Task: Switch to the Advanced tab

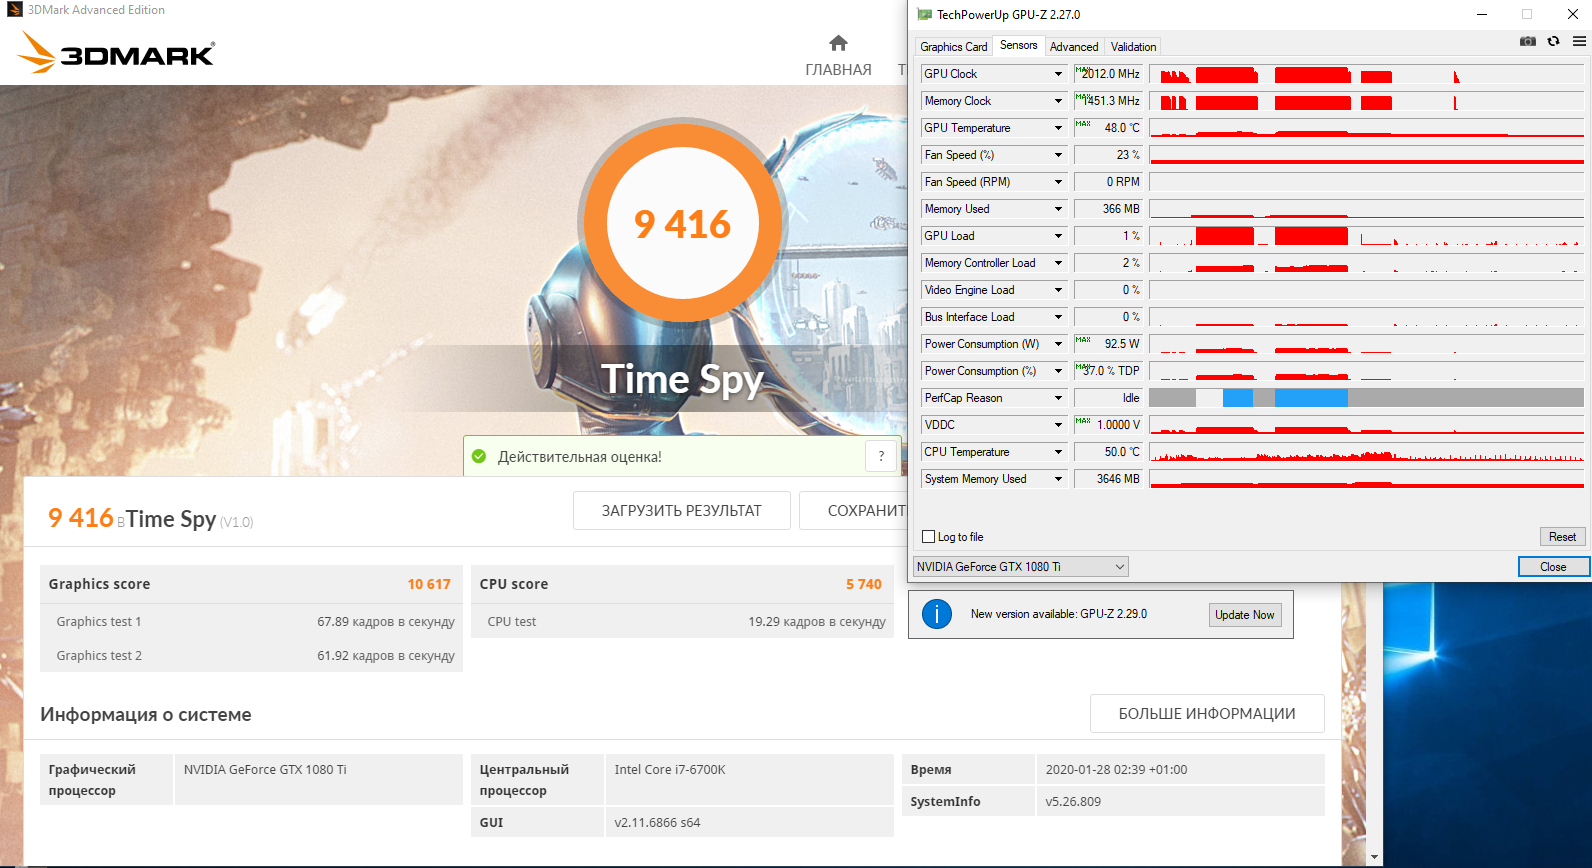Action: (x=1074, y=47)
